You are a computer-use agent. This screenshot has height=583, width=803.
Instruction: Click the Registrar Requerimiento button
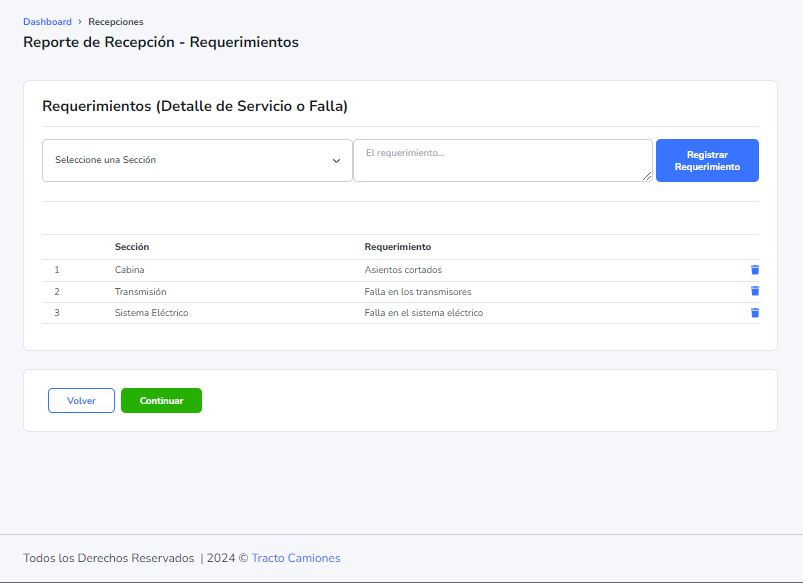coord(707,160)
